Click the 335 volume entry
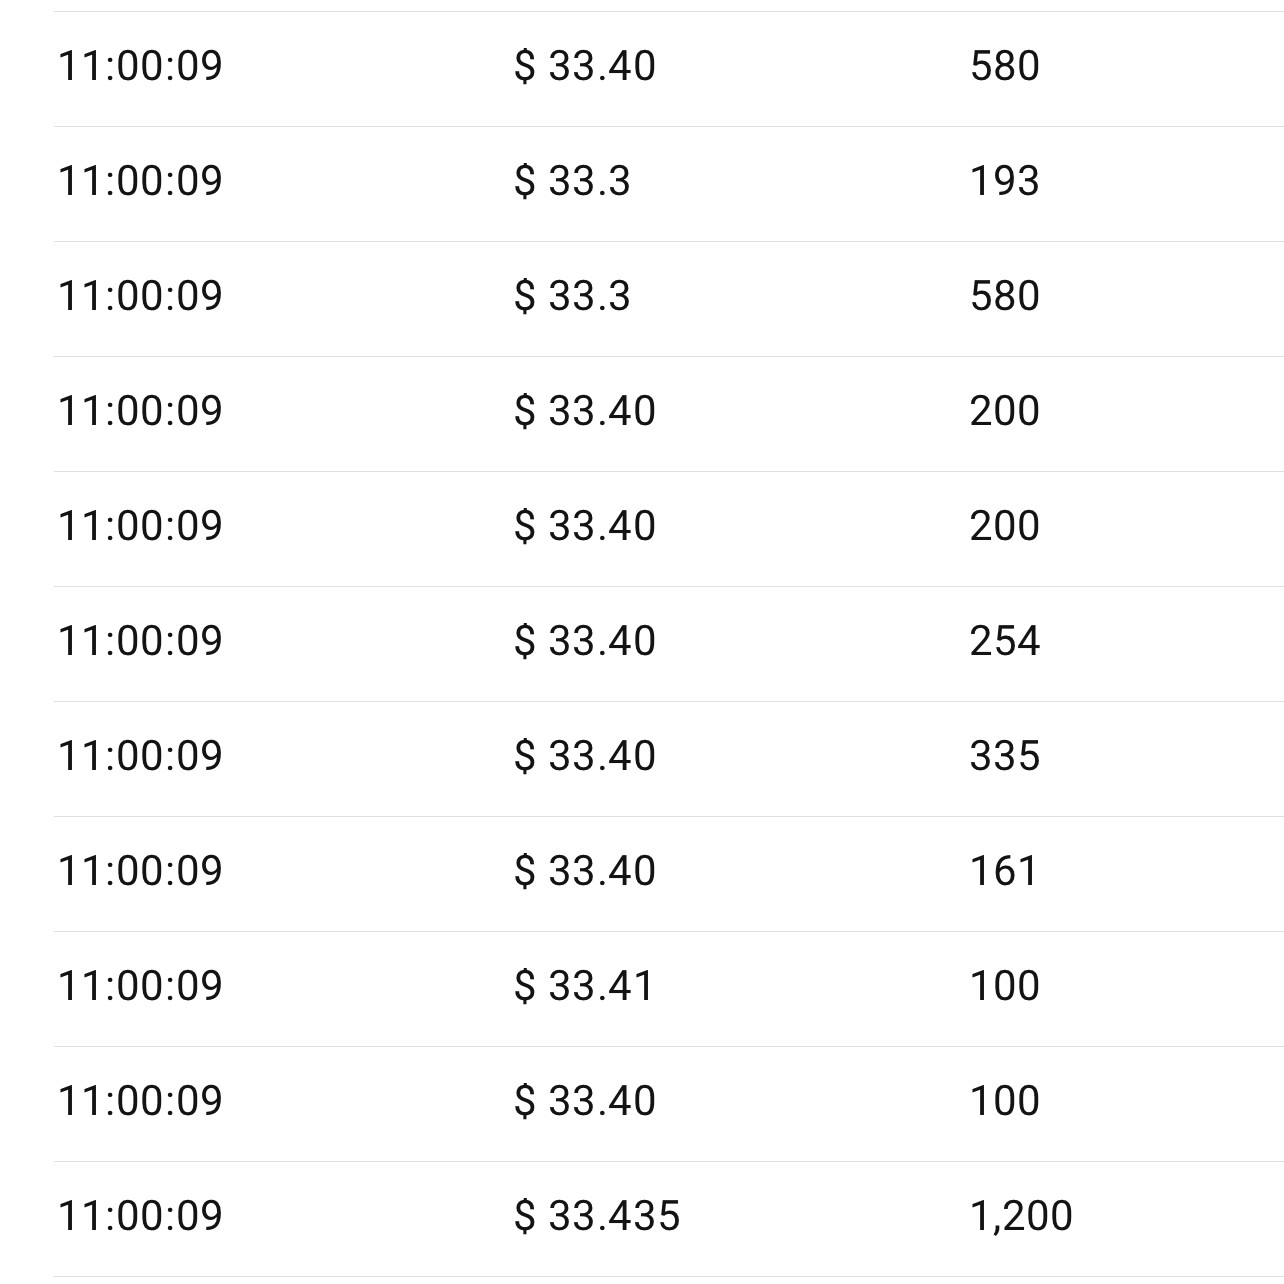 1004,756
